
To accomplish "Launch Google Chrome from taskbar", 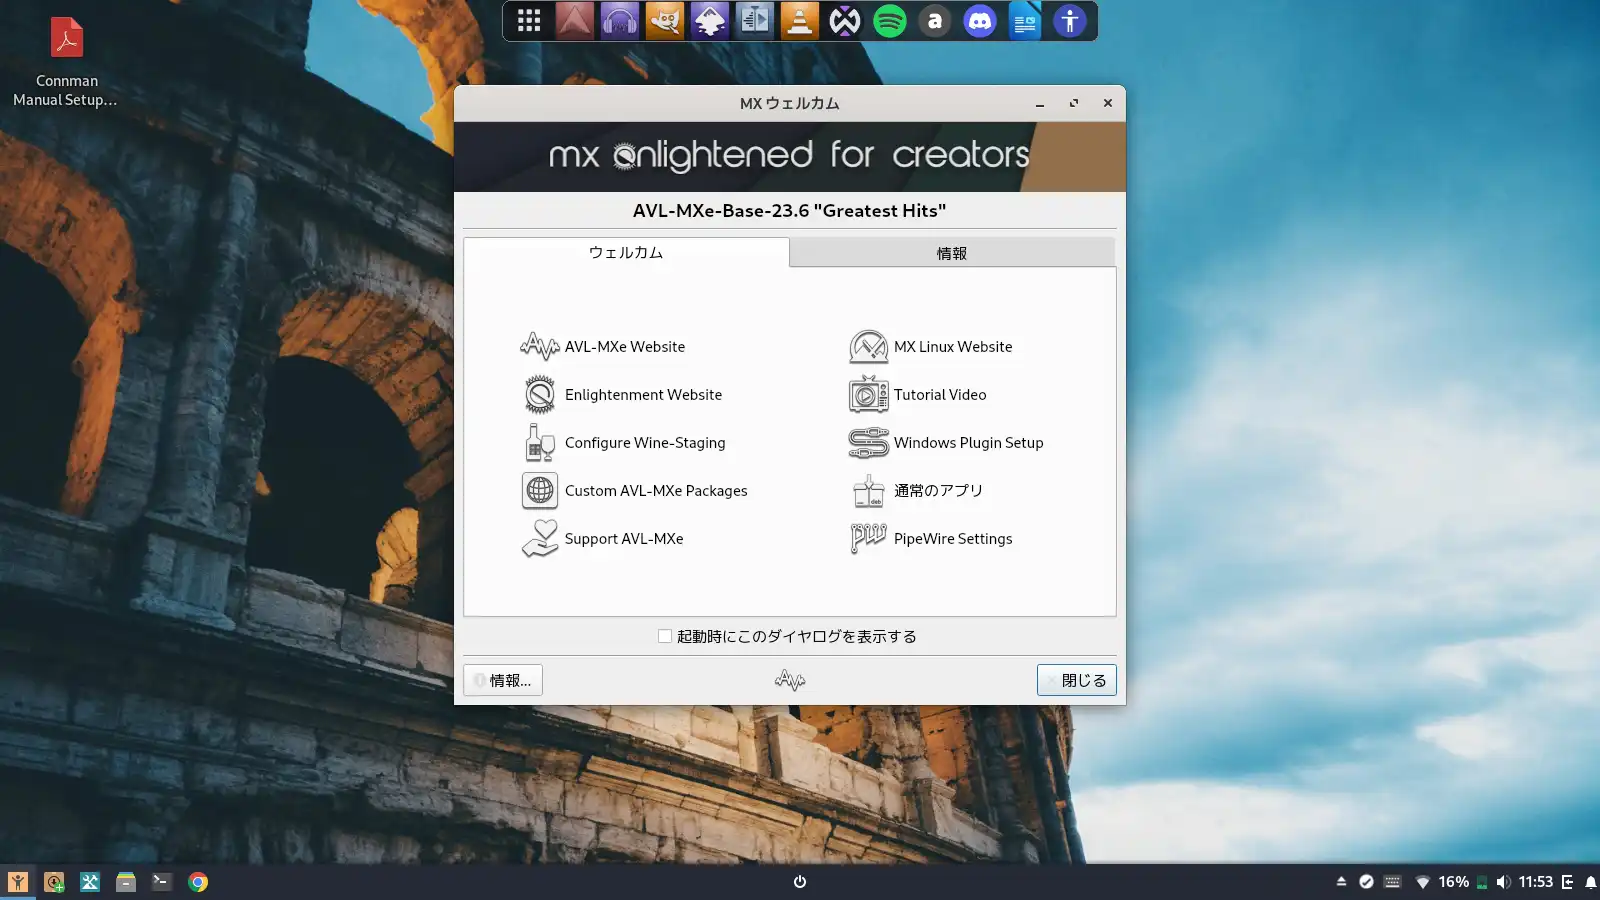I will (x=198, y=882).
